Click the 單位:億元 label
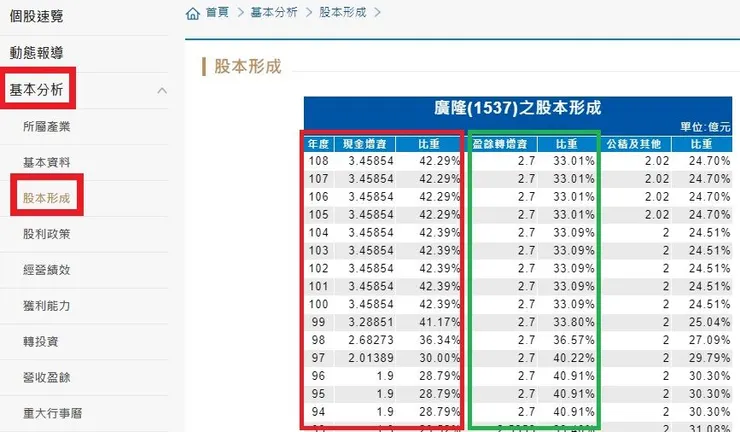 click(705, 127)
